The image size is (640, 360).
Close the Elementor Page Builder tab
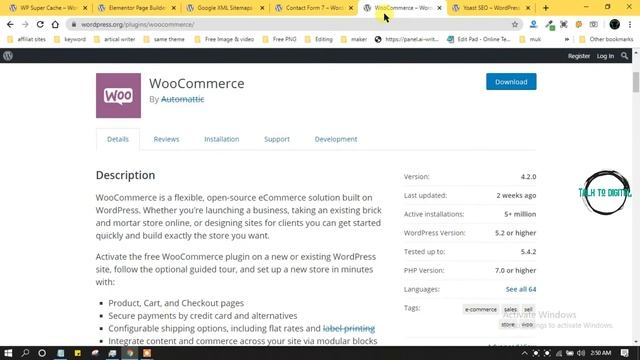[x=173, y=8]
